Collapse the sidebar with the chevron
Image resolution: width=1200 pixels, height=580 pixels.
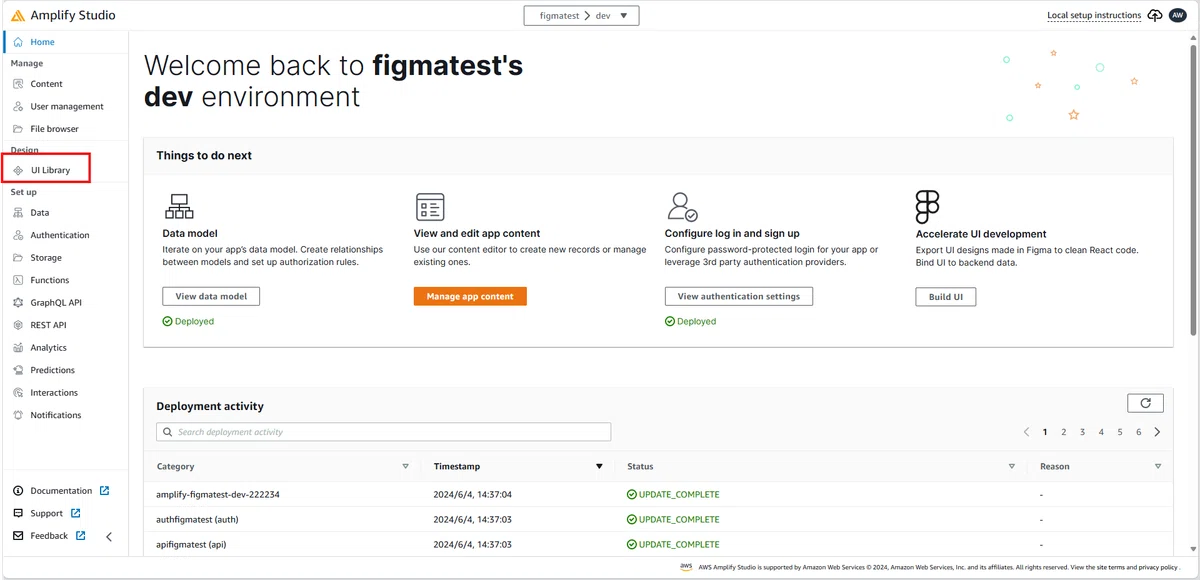click(109, 537)
